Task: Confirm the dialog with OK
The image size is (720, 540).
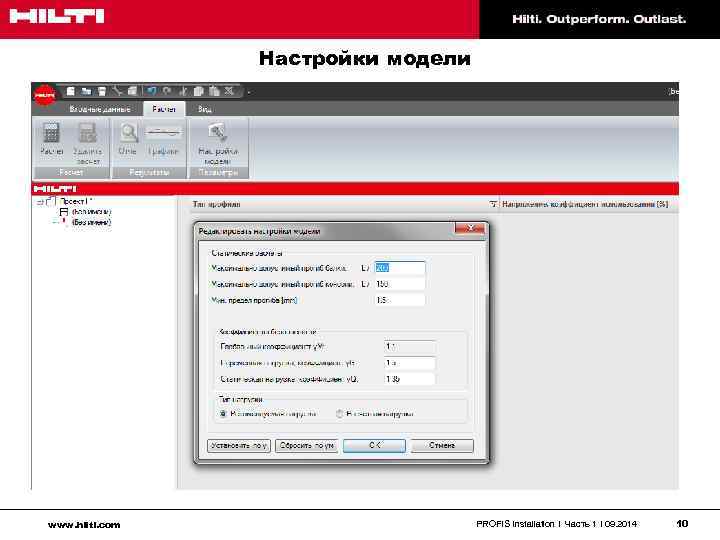Action: (x=374, y=446)
